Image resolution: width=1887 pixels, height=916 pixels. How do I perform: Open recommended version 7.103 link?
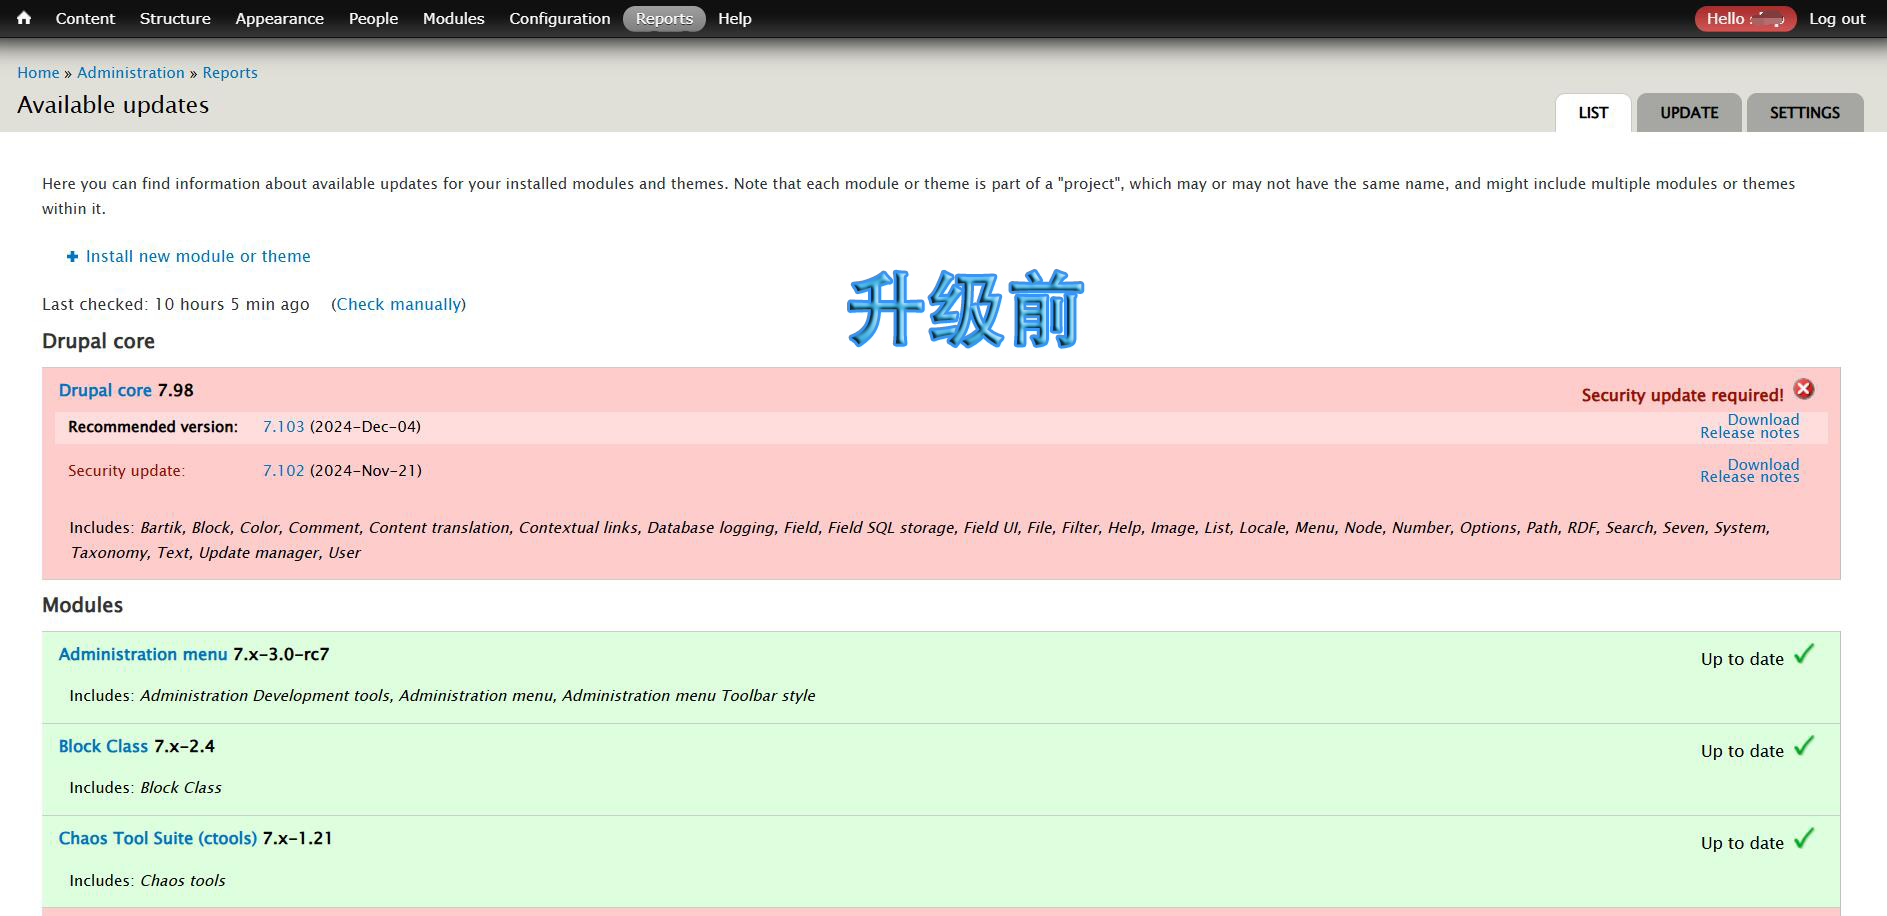coord(283,427)
